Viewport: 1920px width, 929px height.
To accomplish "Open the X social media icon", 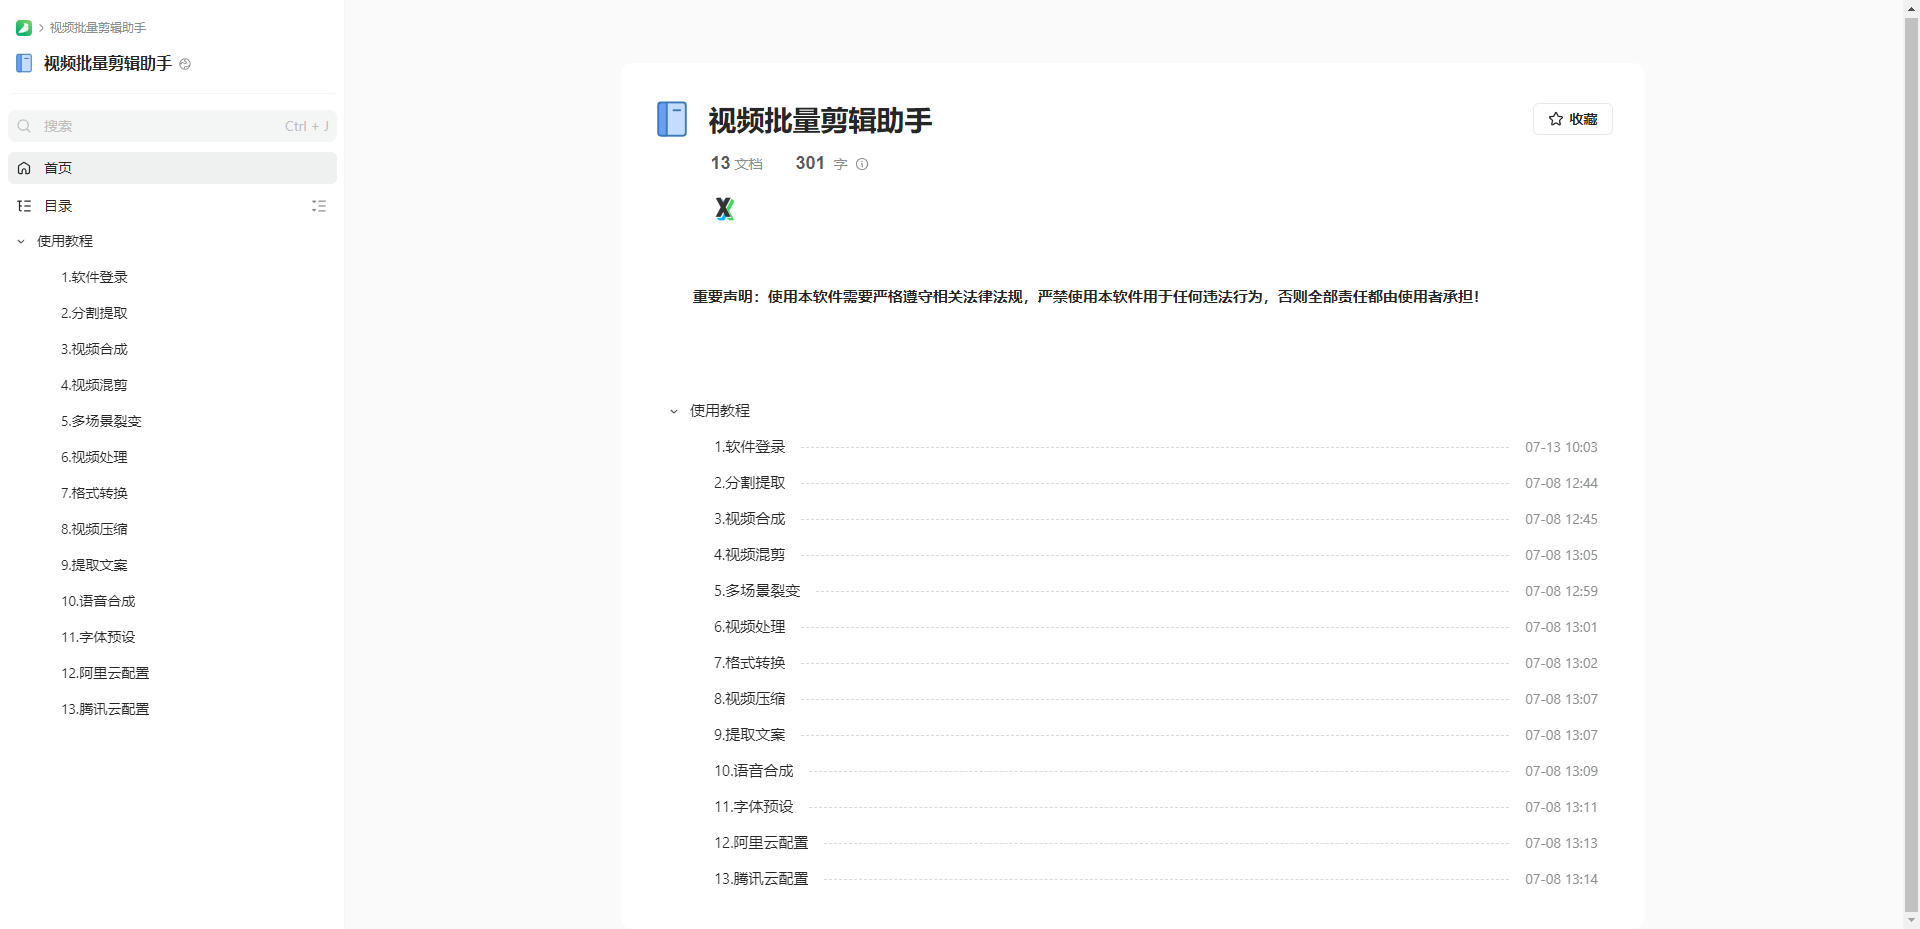I will coord(725,208).
